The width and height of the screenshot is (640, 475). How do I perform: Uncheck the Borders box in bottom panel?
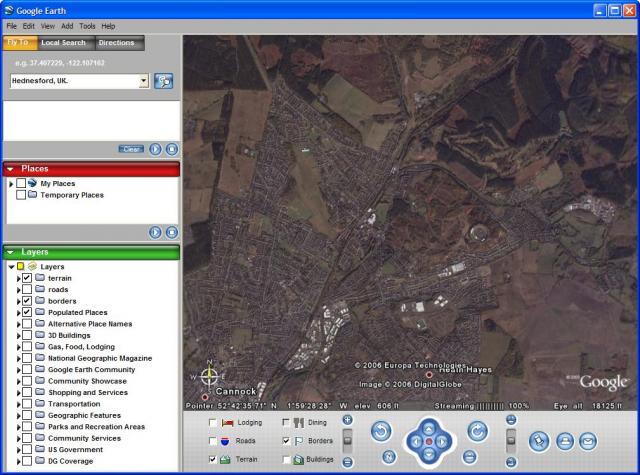pyautogui.click(x=286, y=441)
